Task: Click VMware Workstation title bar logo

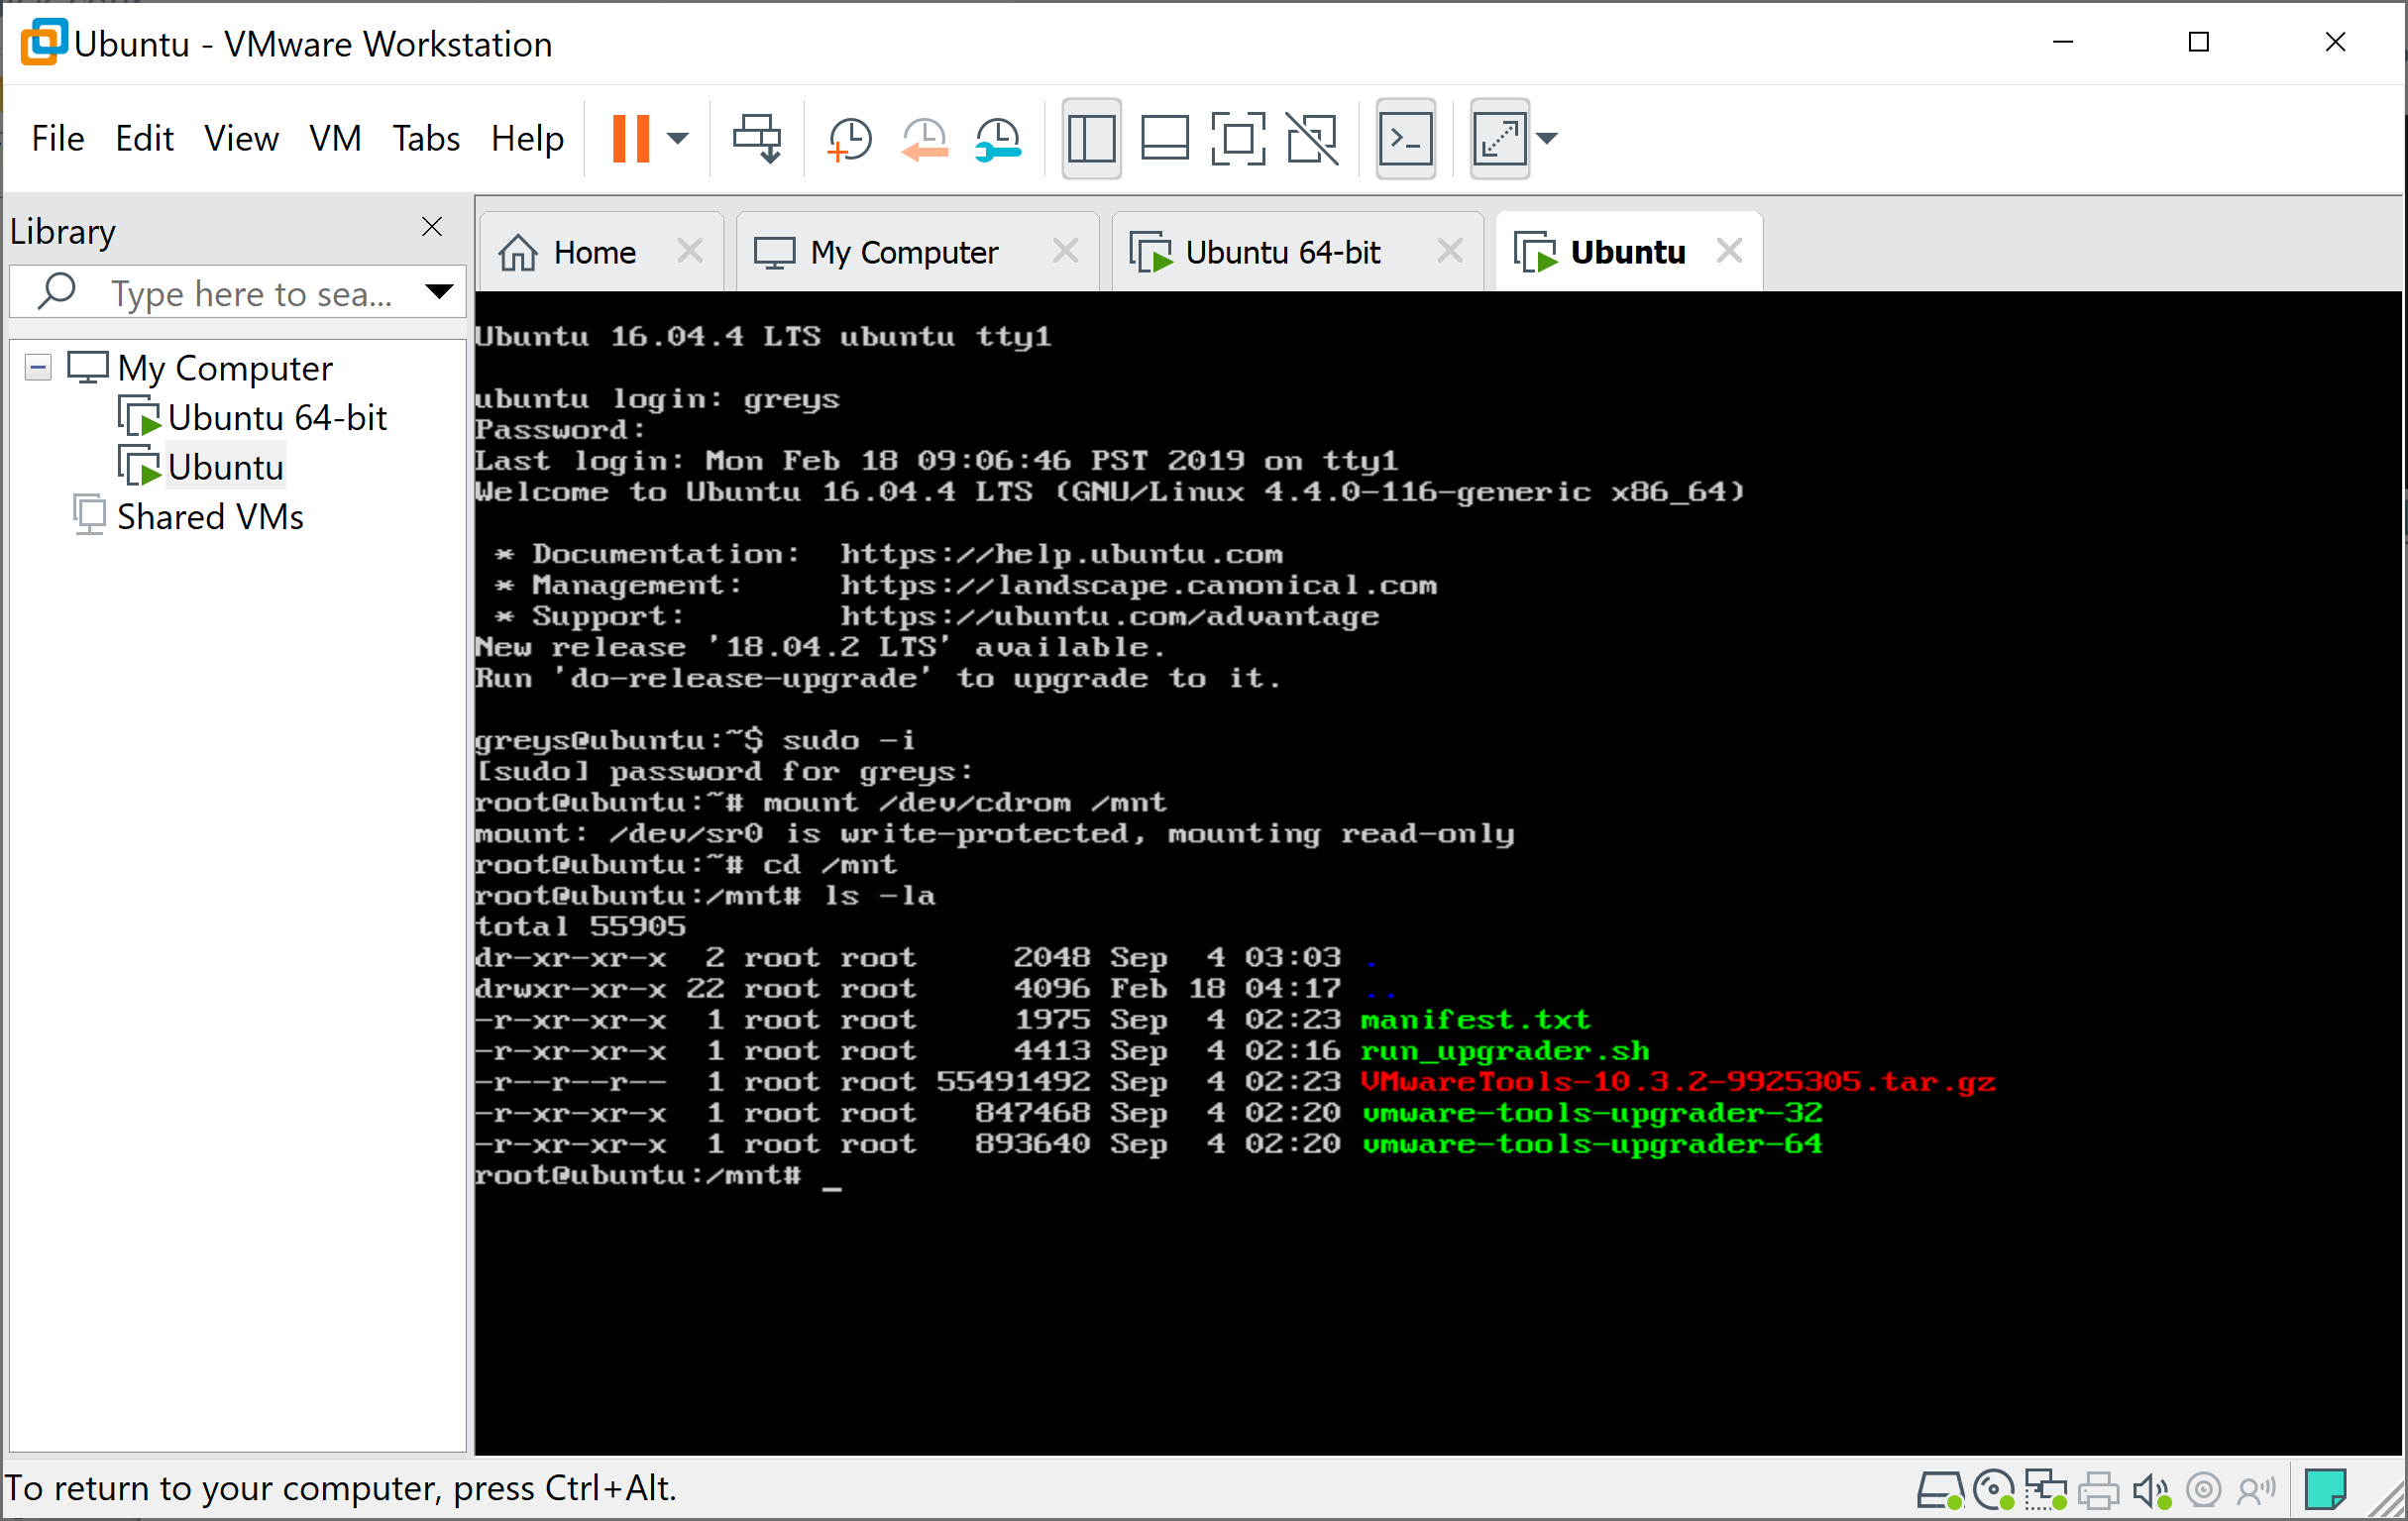Action: pos(43,42)
